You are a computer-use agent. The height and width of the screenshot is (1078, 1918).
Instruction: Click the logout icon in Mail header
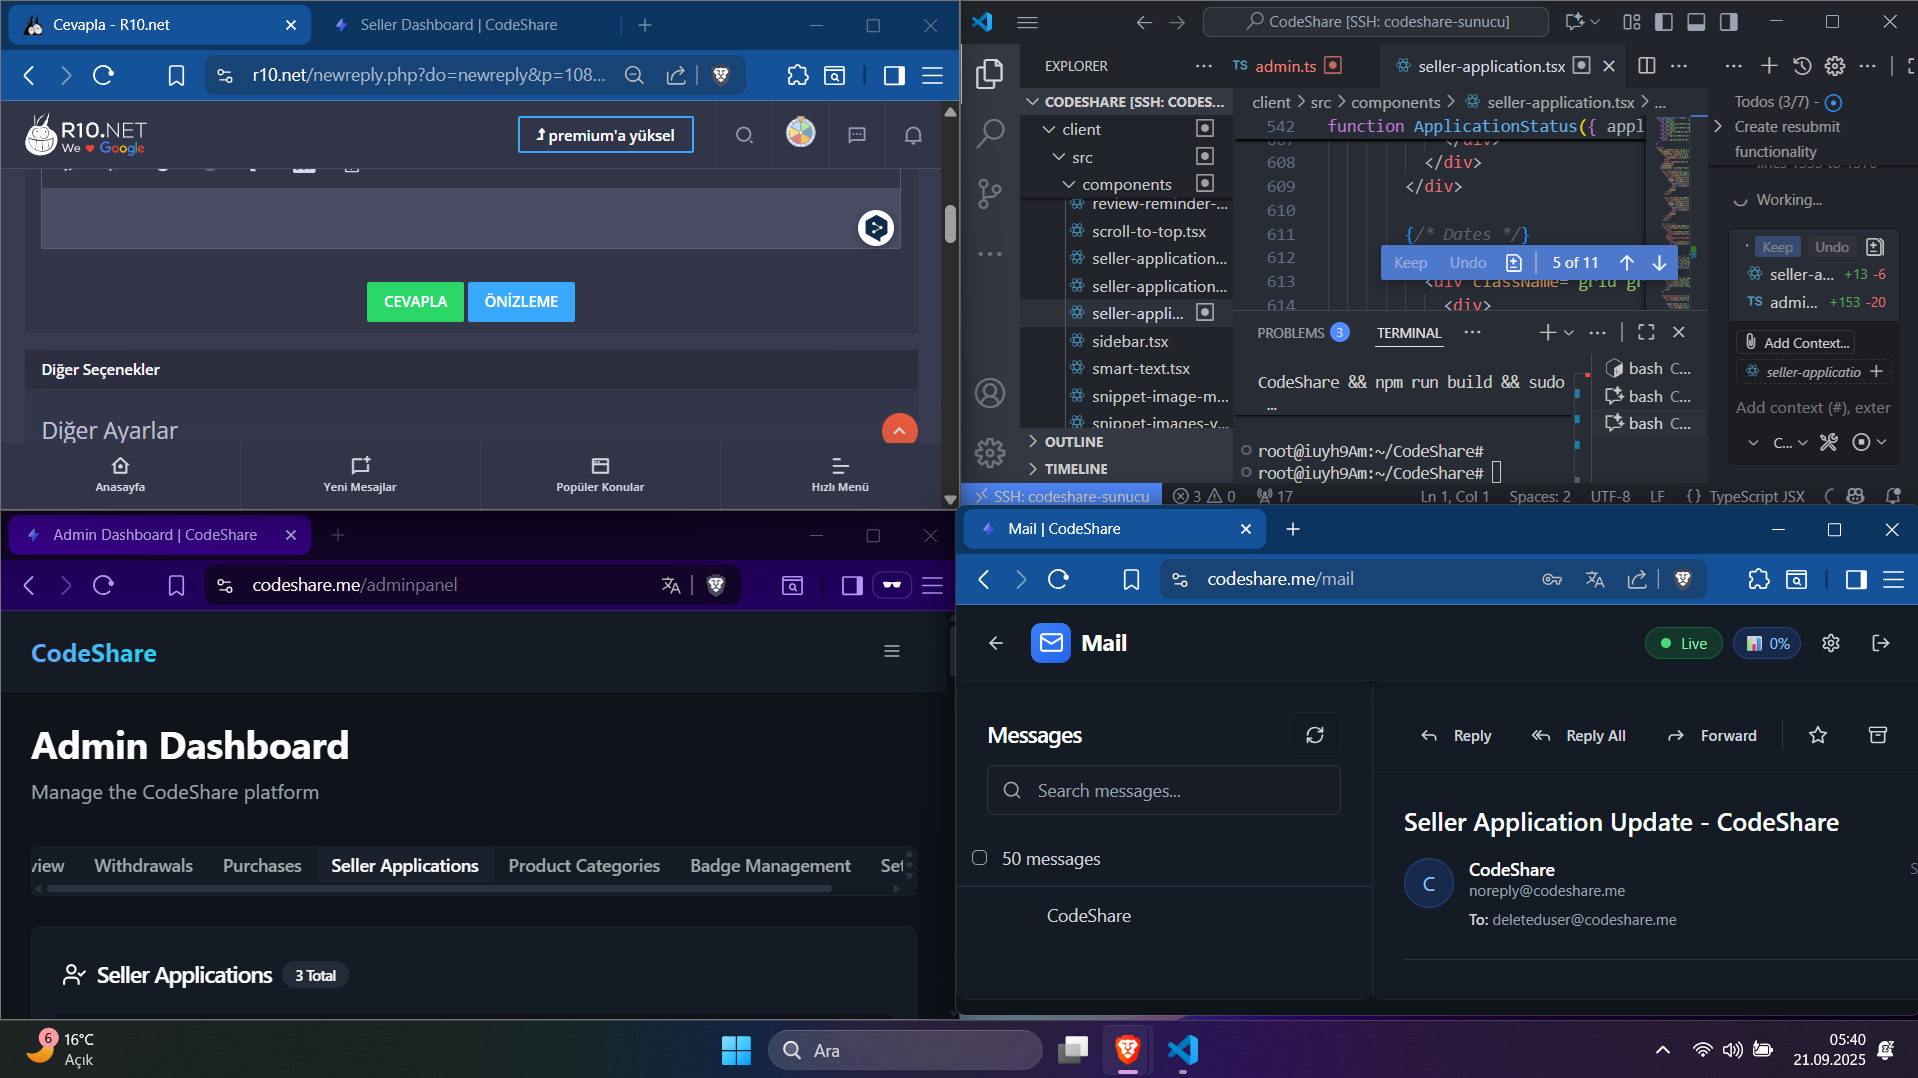point(1881,643)
